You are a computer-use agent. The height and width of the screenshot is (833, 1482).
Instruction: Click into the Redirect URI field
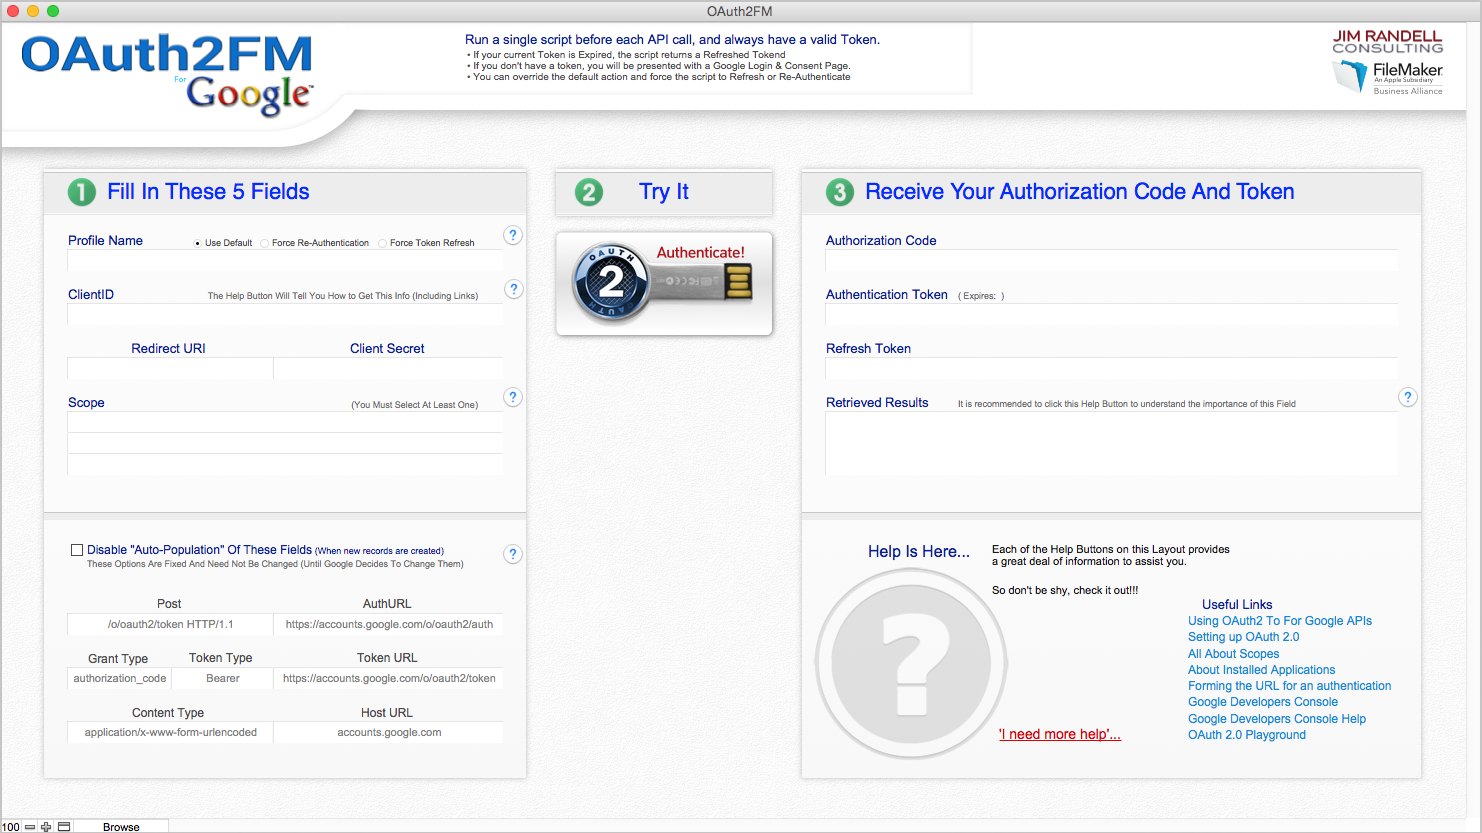coord(170,369)
